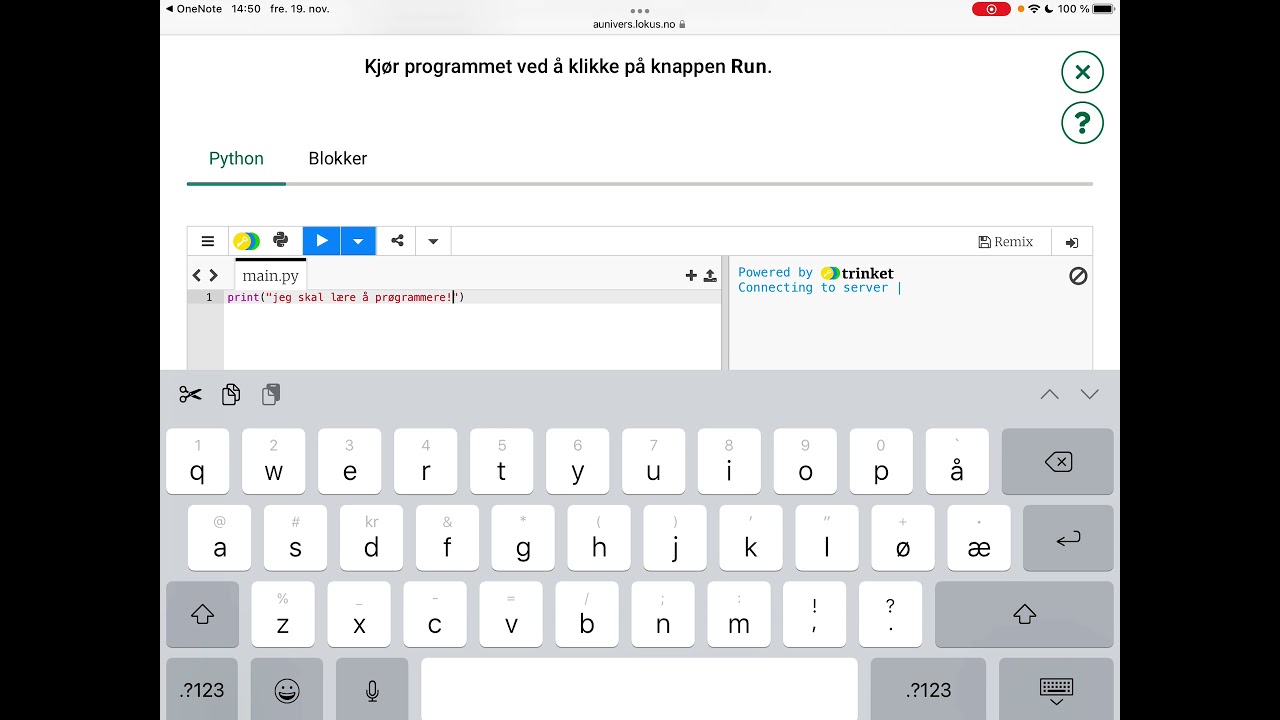Hide the on-screen keyboard

tap(1056, 689)
